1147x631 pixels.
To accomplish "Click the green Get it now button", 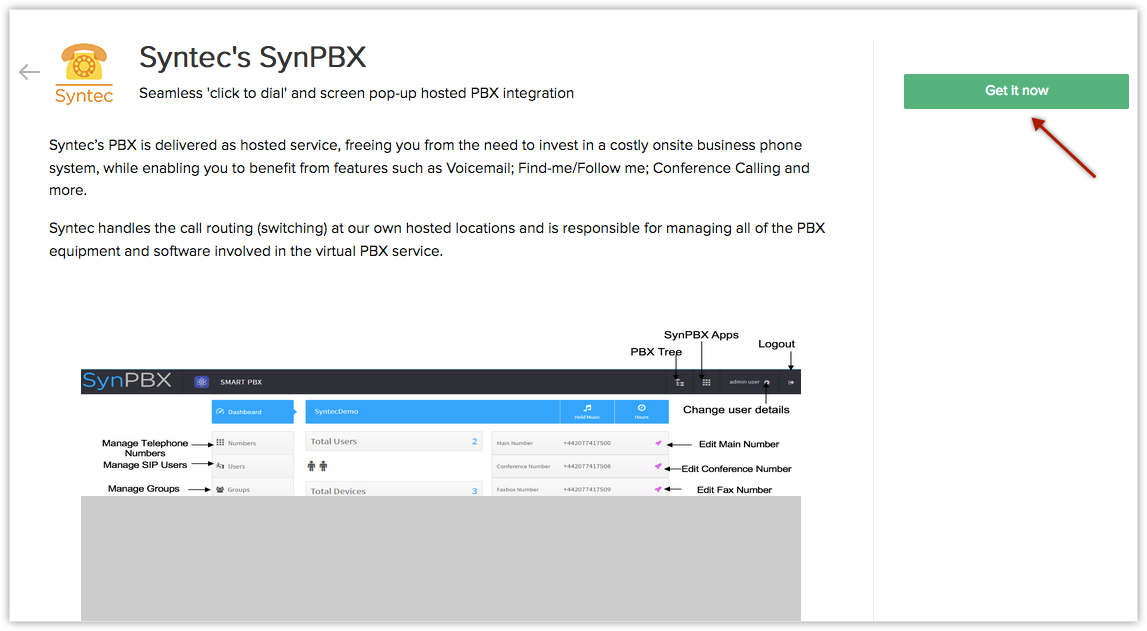I will click(x=1016, y=91).
